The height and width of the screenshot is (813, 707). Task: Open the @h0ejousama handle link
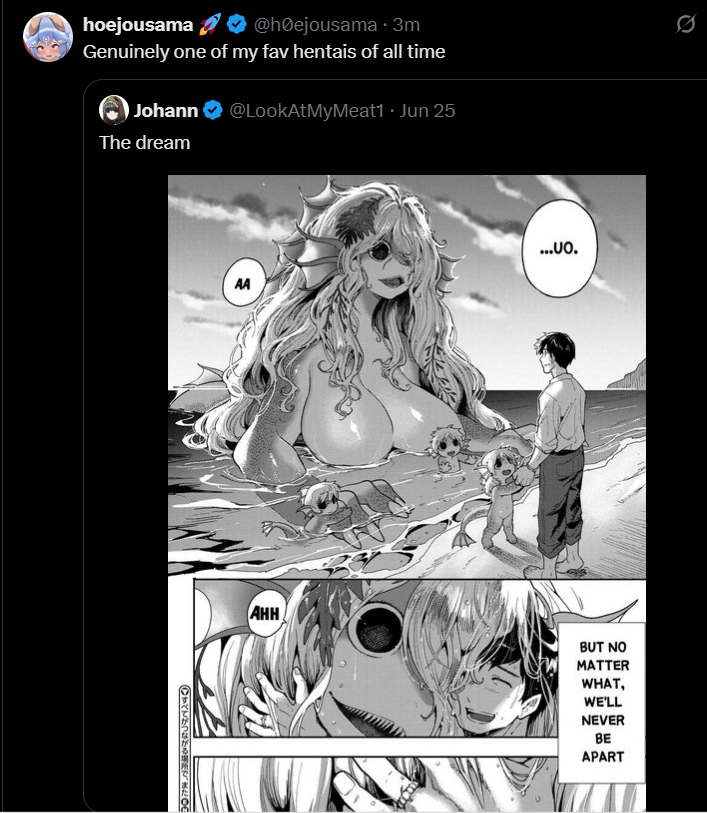click(315, 24)
